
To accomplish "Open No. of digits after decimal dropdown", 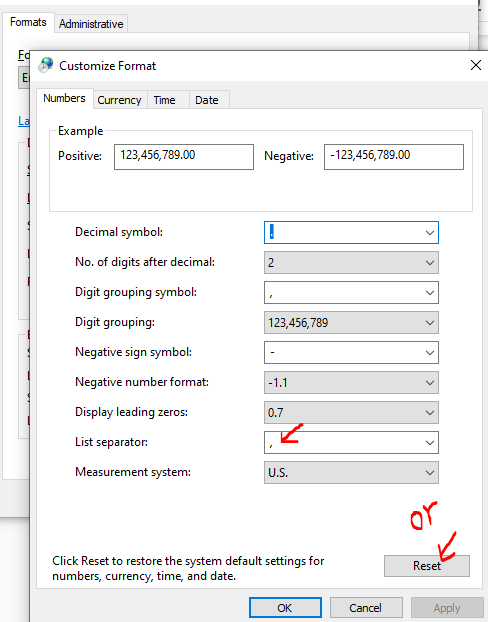I will click(351, 263).
